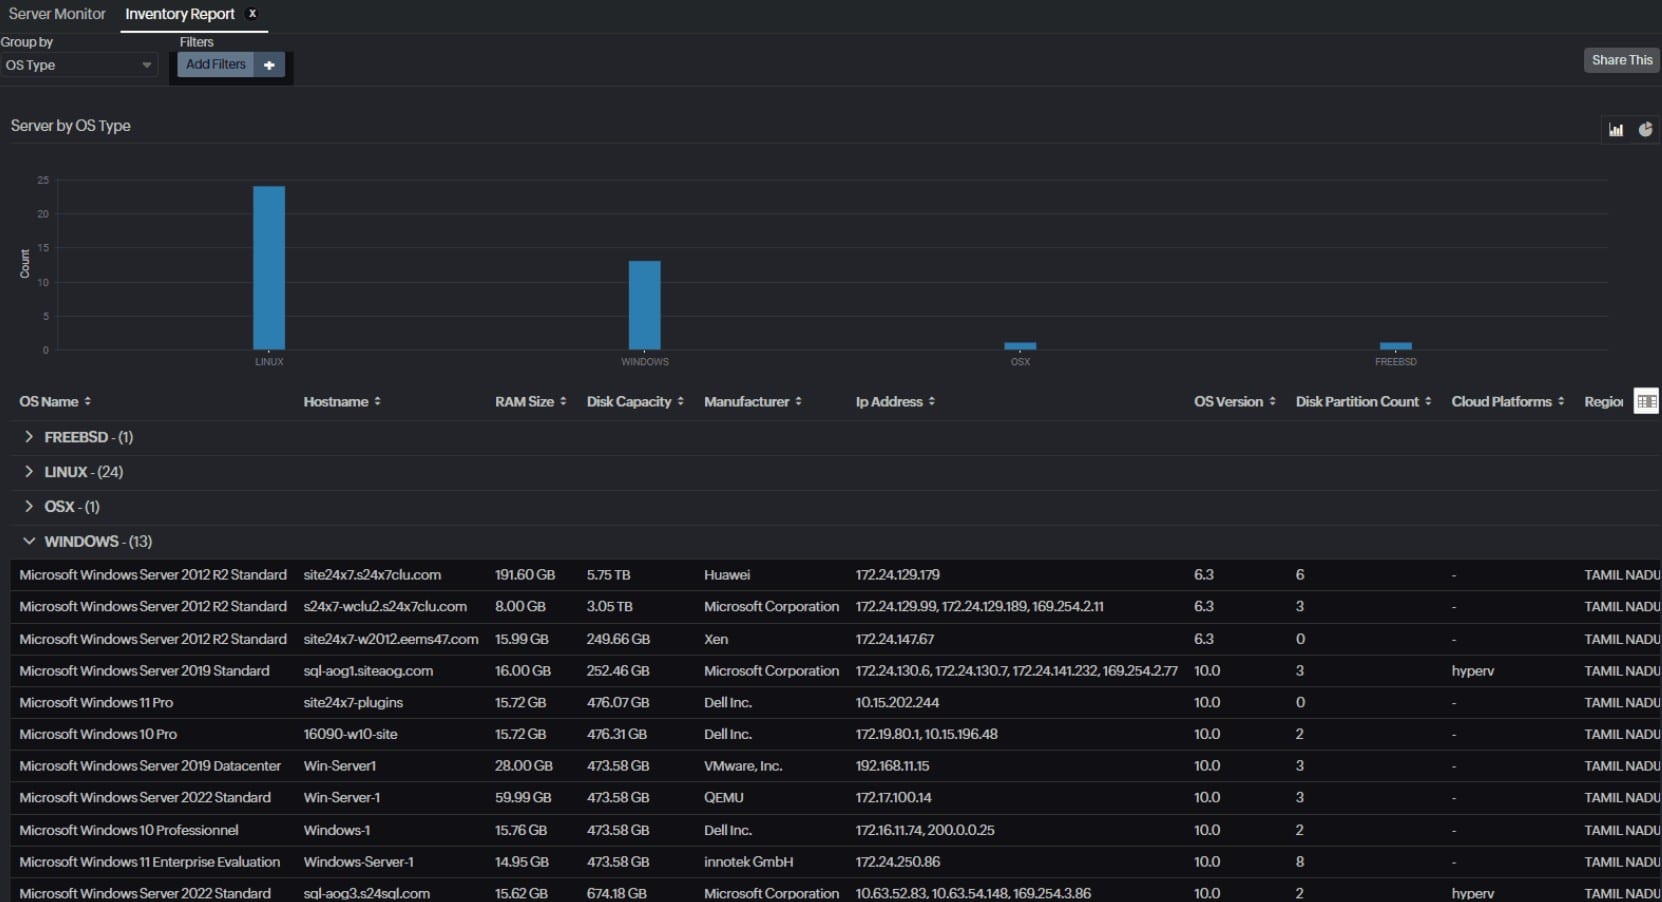Click IP address 192.168.11.15

(892, 766)
